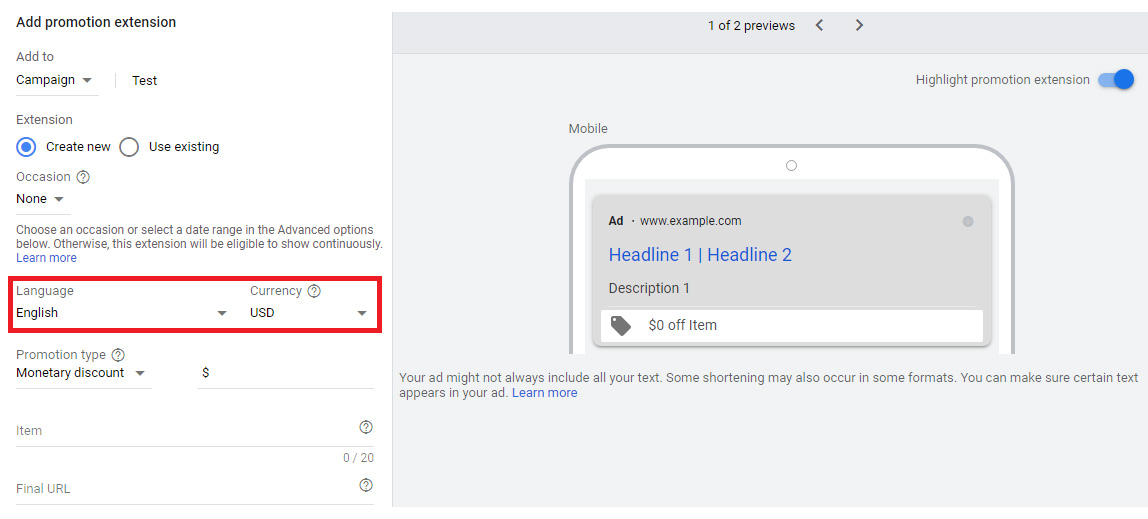Image resolution: width=1148 pixels, height=519 pixels.
Task: Open help icon for Final URL field
Action: coord(366,485)
